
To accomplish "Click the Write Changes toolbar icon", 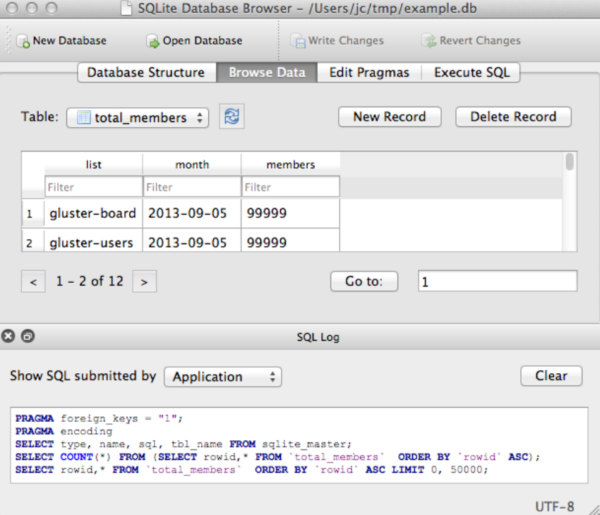I will [x=298, y=41].
